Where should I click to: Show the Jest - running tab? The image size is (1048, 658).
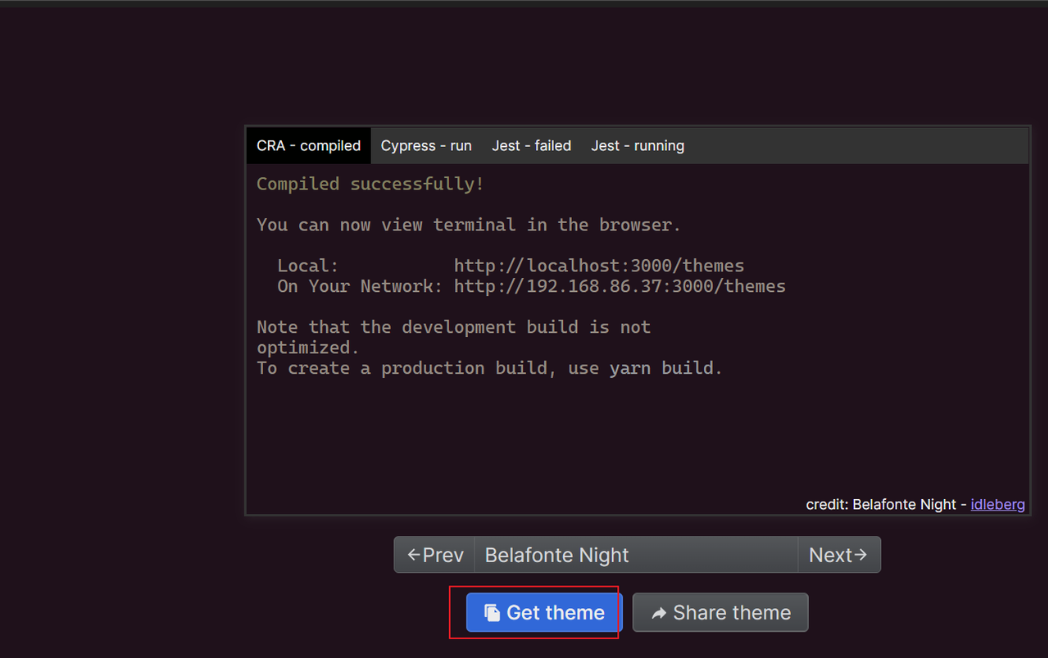click(x=638, y=146)
